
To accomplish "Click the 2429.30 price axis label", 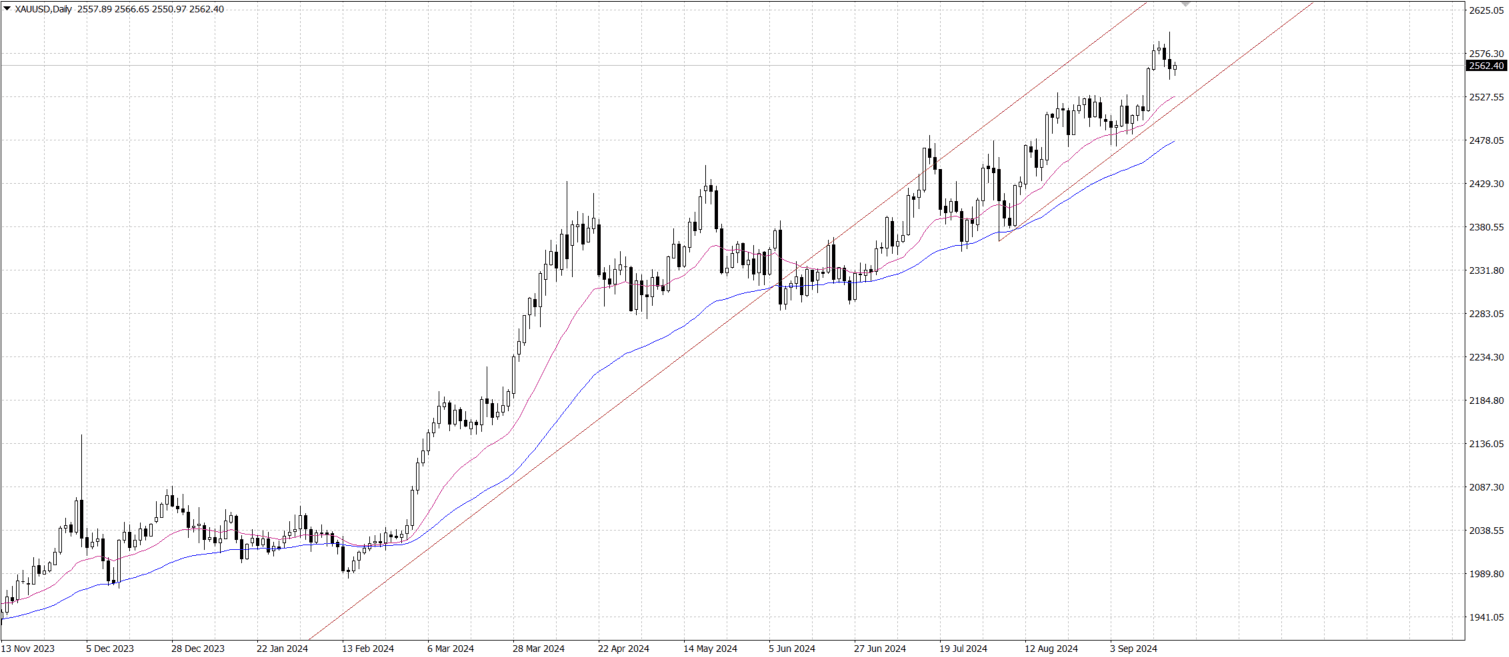I will (1487, 184).
